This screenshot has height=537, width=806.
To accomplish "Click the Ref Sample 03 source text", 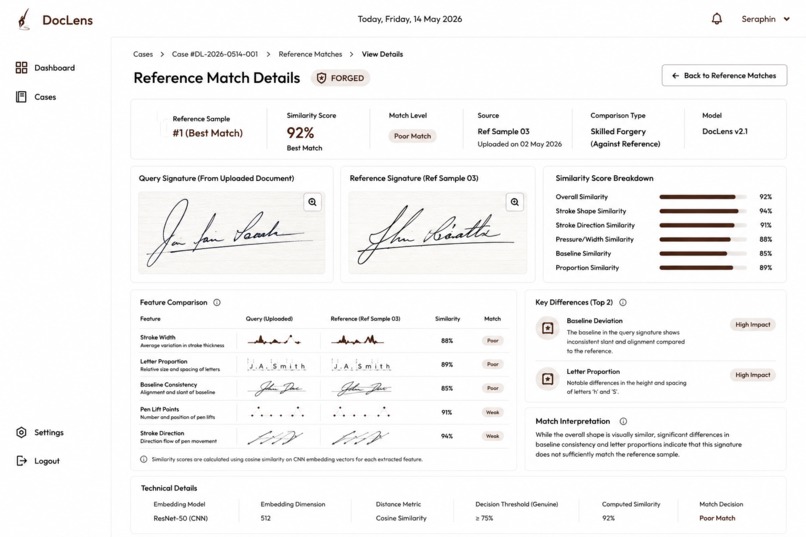I will click(x=503, y=132).
